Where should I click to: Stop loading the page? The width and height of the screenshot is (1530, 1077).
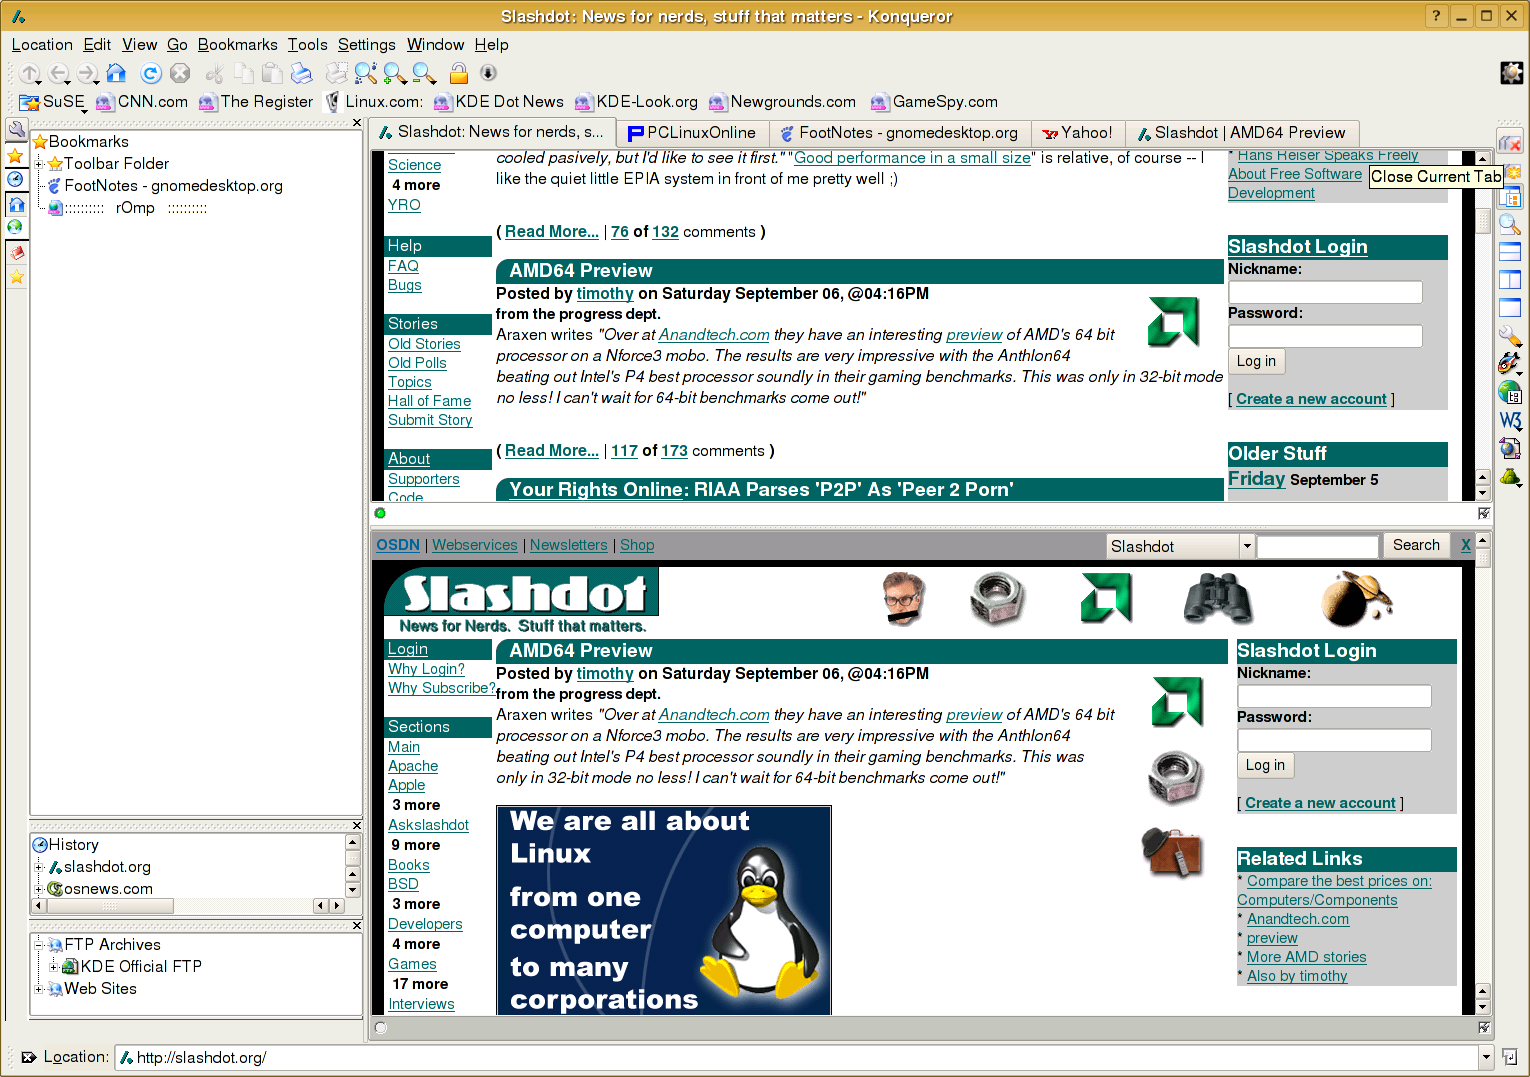click(180, 73)
